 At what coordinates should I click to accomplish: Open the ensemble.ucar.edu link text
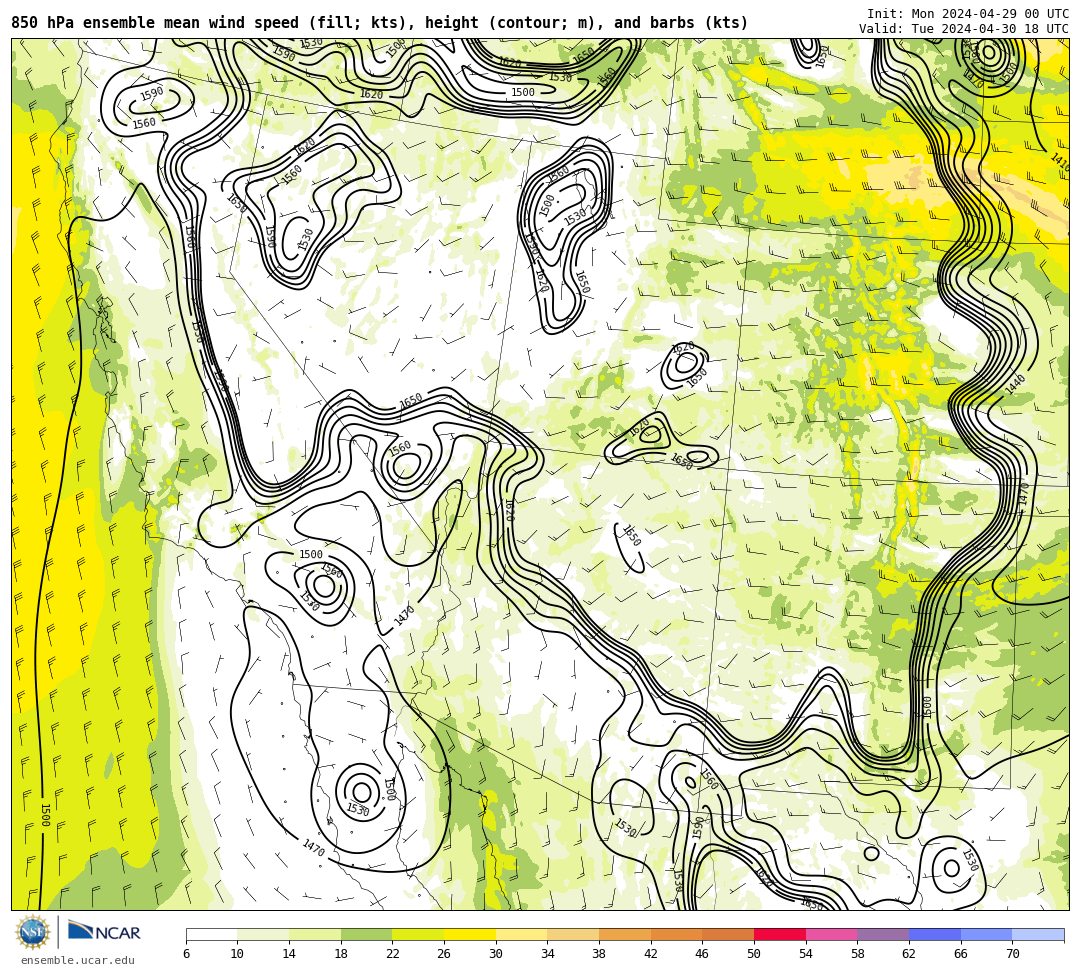78,960
